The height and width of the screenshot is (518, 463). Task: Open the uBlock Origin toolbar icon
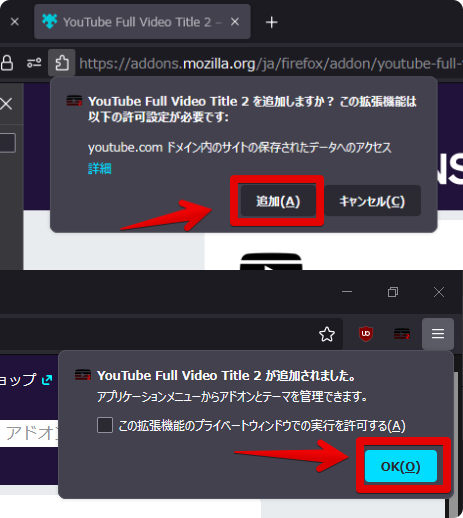click(x=366, y=334)
